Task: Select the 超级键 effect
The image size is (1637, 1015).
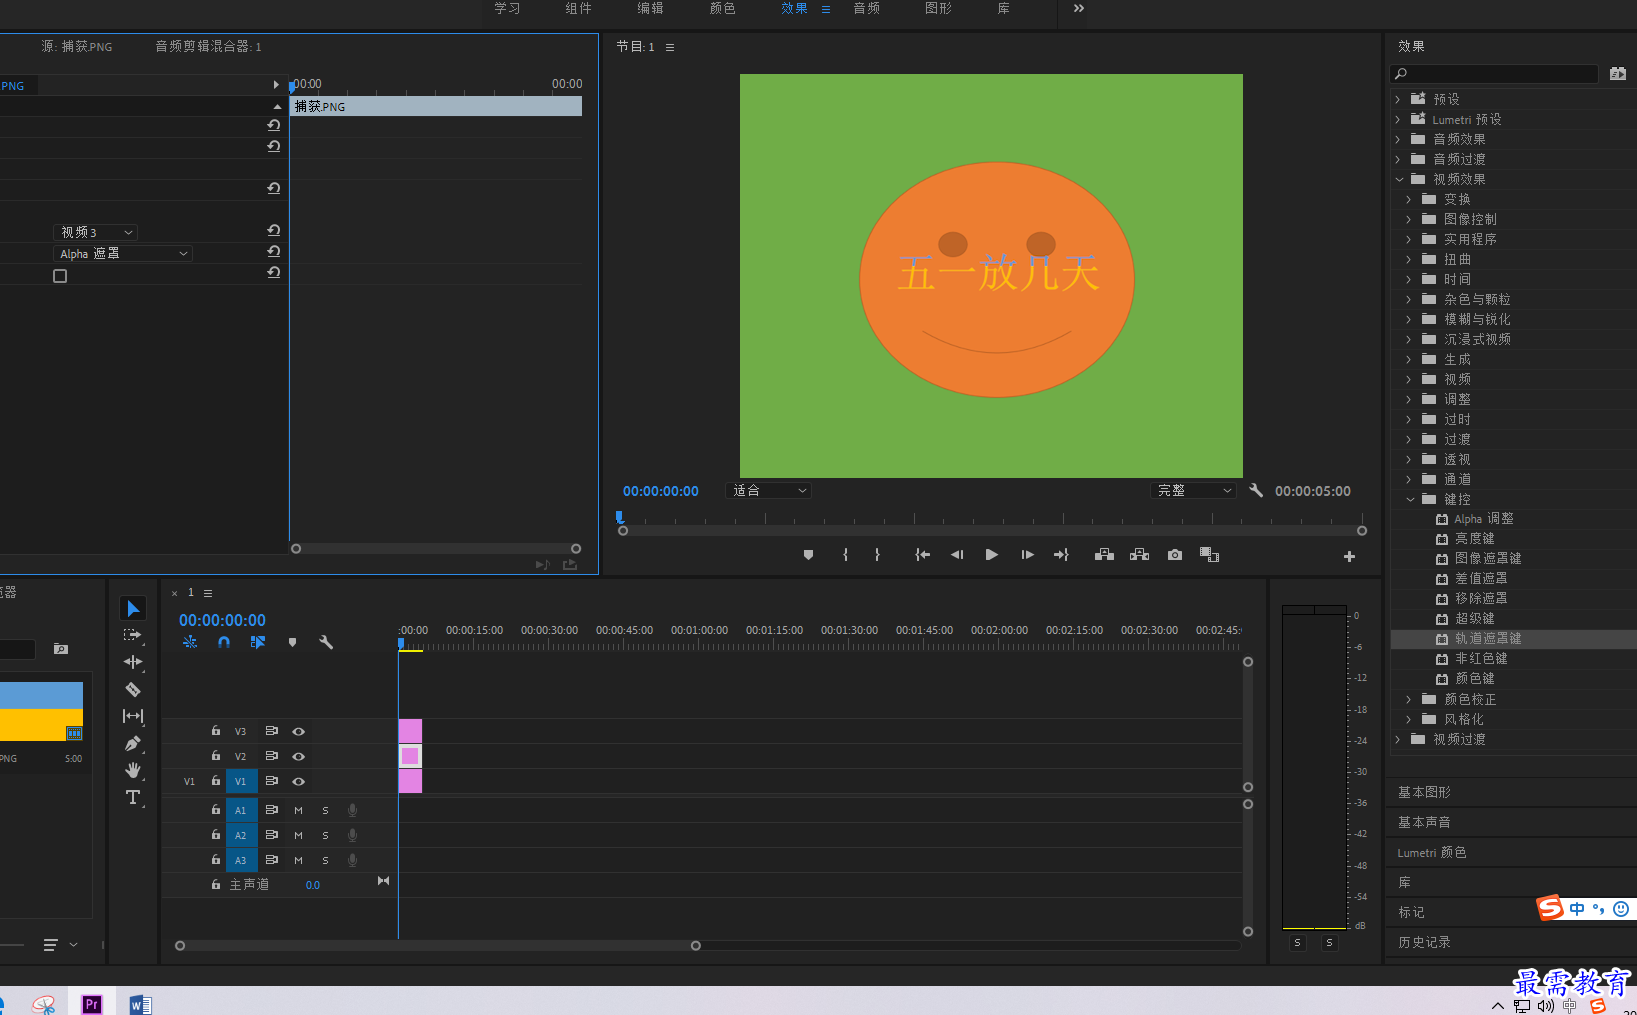Action: coord(1474,618)
